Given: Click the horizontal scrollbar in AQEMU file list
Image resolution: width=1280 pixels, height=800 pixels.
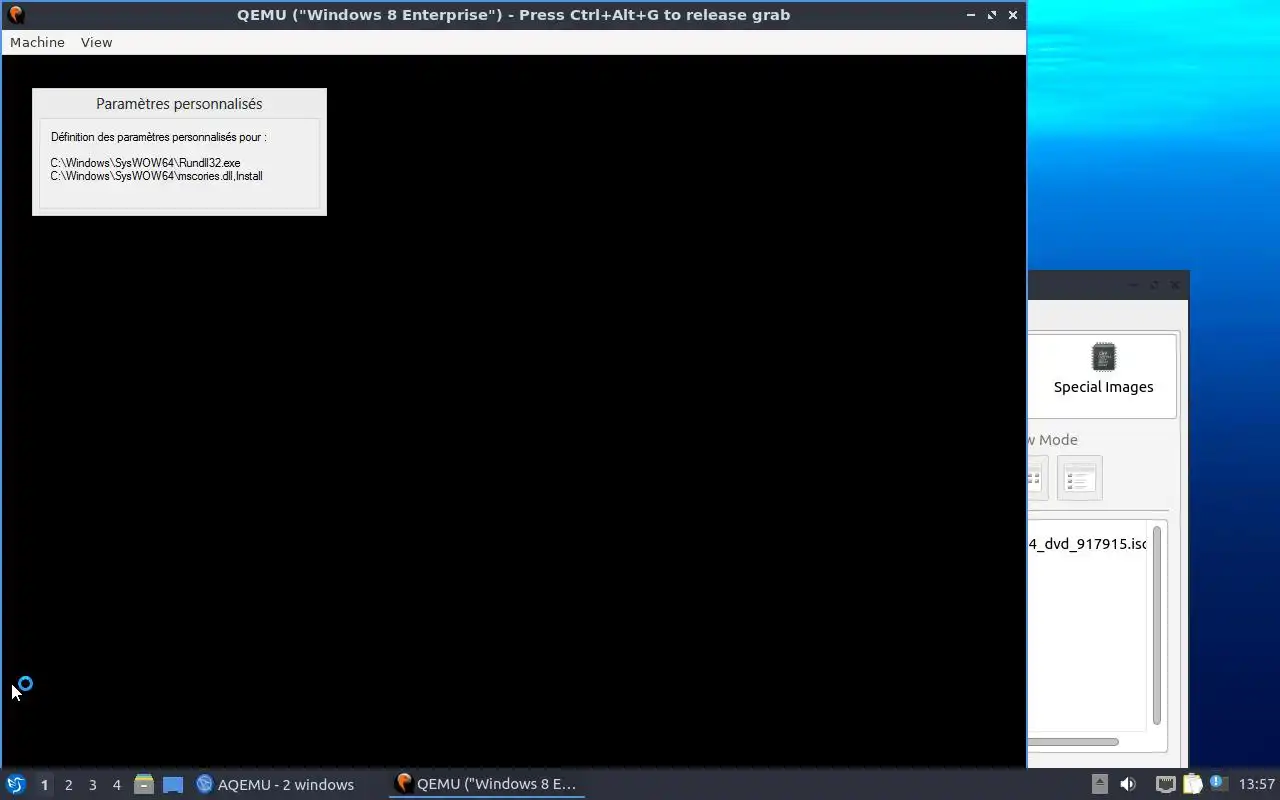Looking at the screenshot, I should click(1073, 742).
